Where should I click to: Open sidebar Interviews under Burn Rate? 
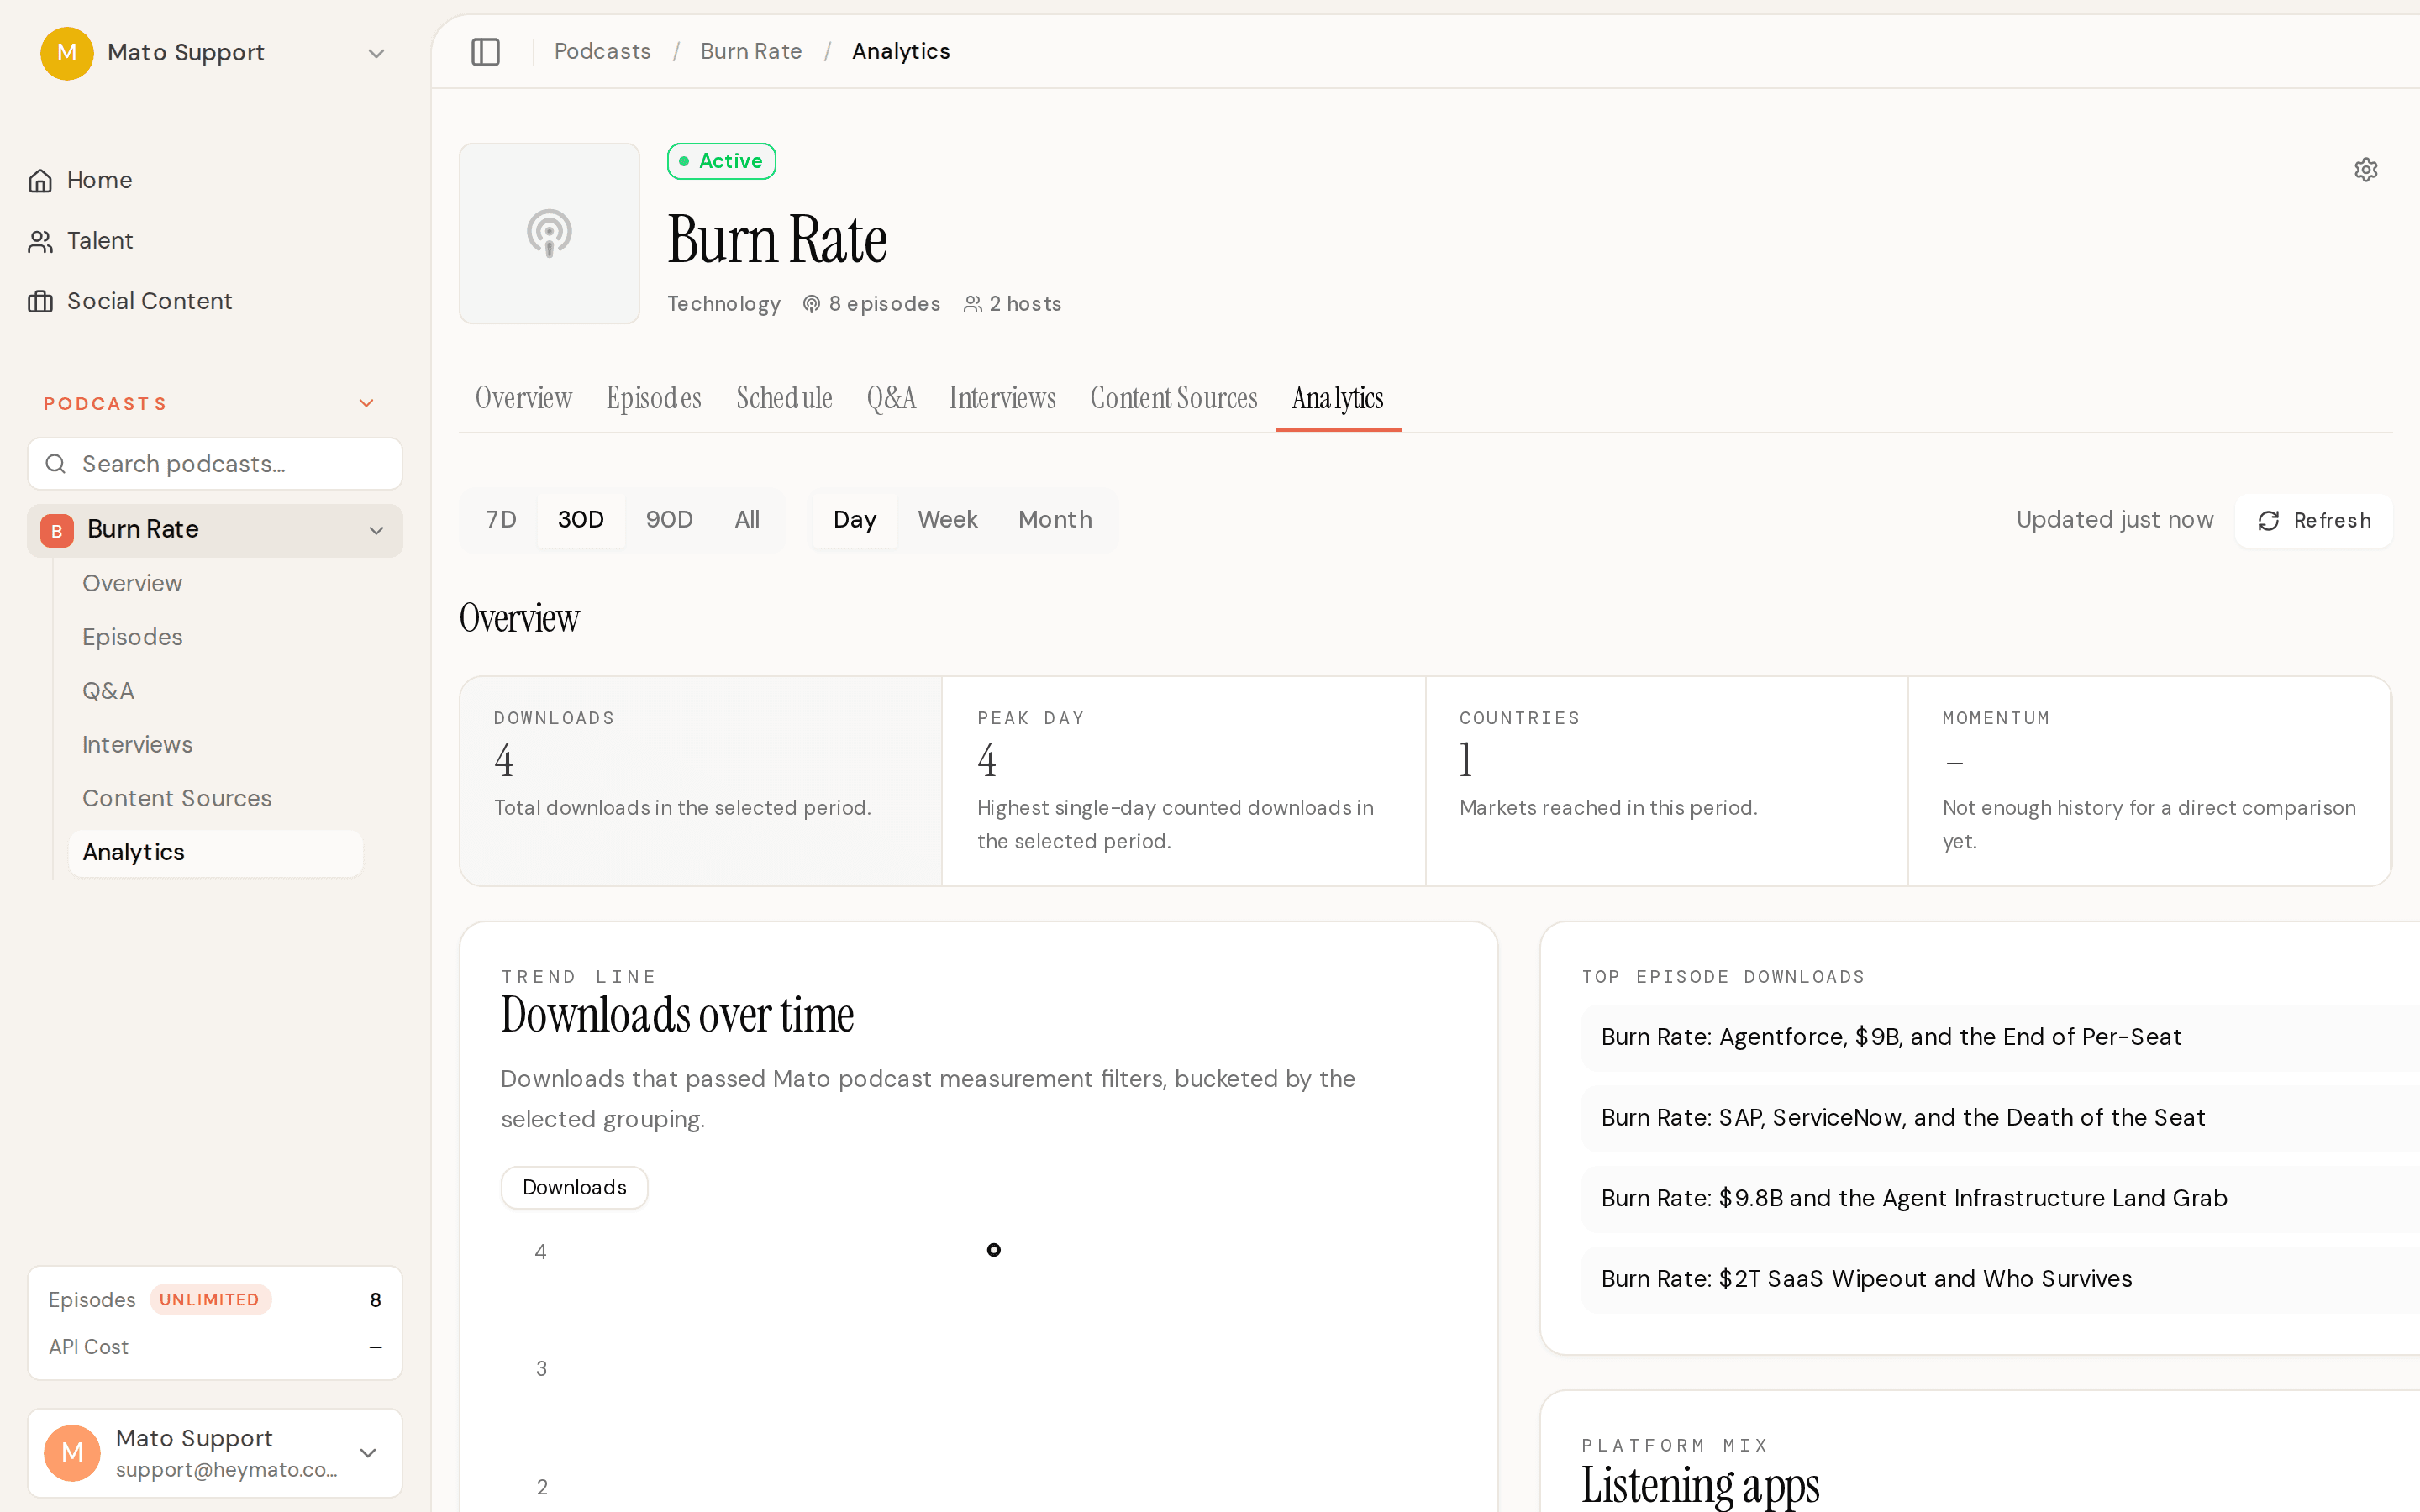click(x=137, y=745)
